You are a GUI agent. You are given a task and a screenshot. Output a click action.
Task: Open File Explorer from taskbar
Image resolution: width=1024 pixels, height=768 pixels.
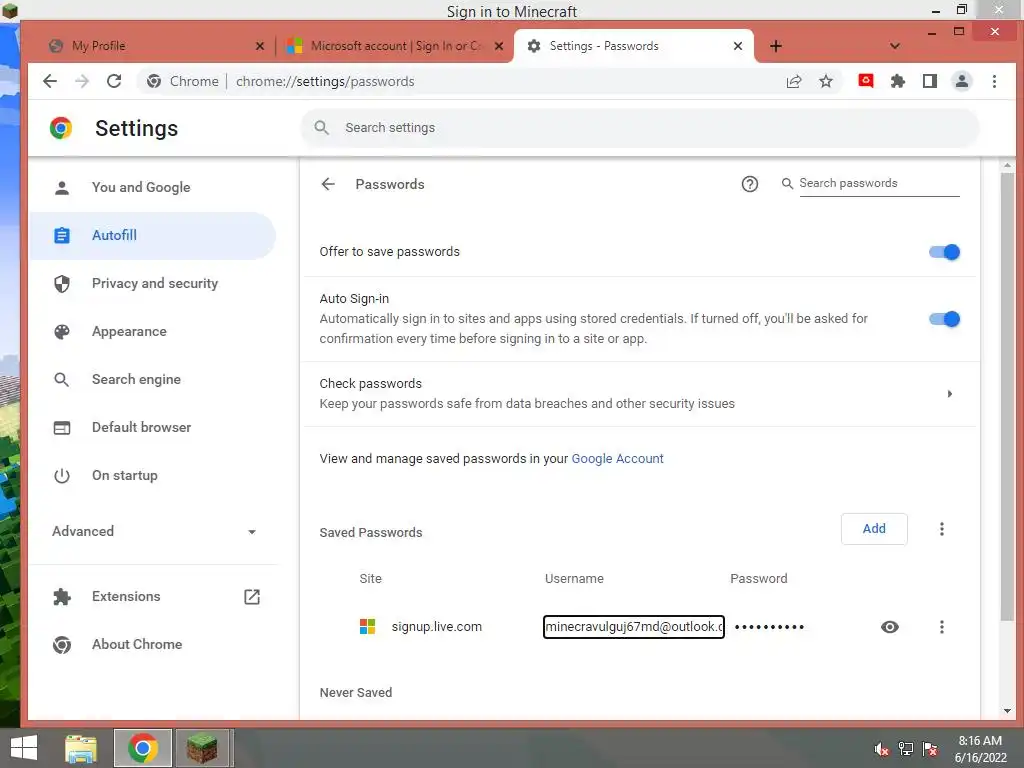(81, 748)
